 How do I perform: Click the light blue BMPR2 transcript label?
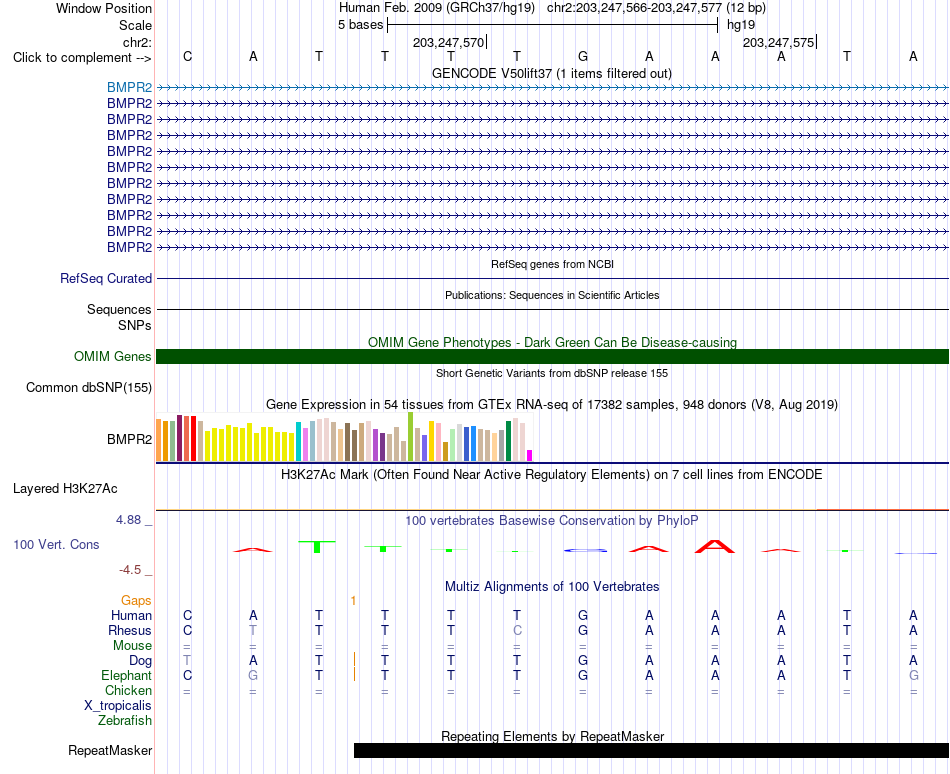(x=129, y=88)
